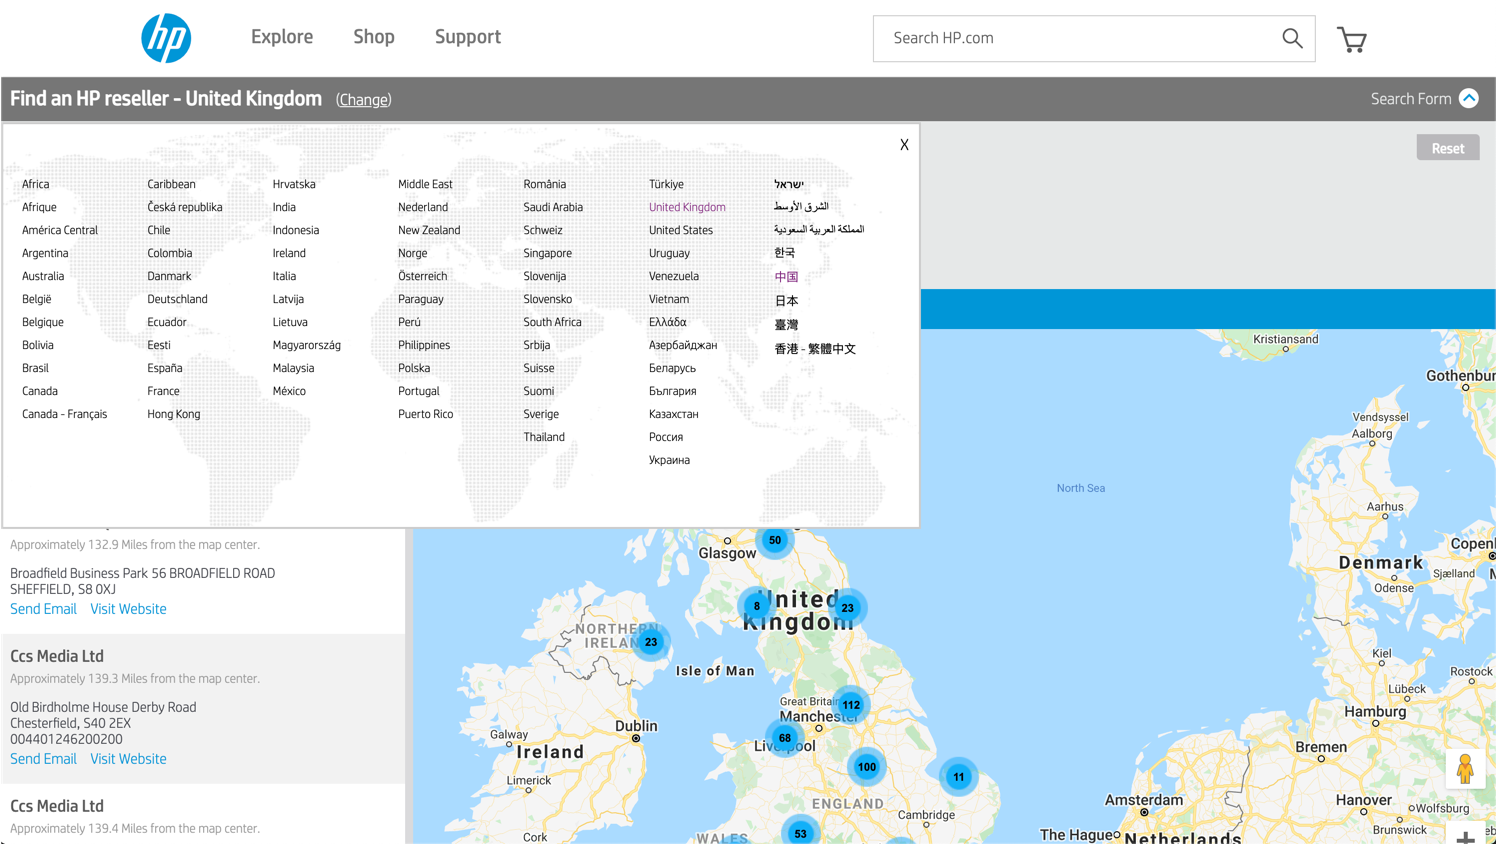
Task: Select Magyarország in the country list
Action: pos(306,345)
